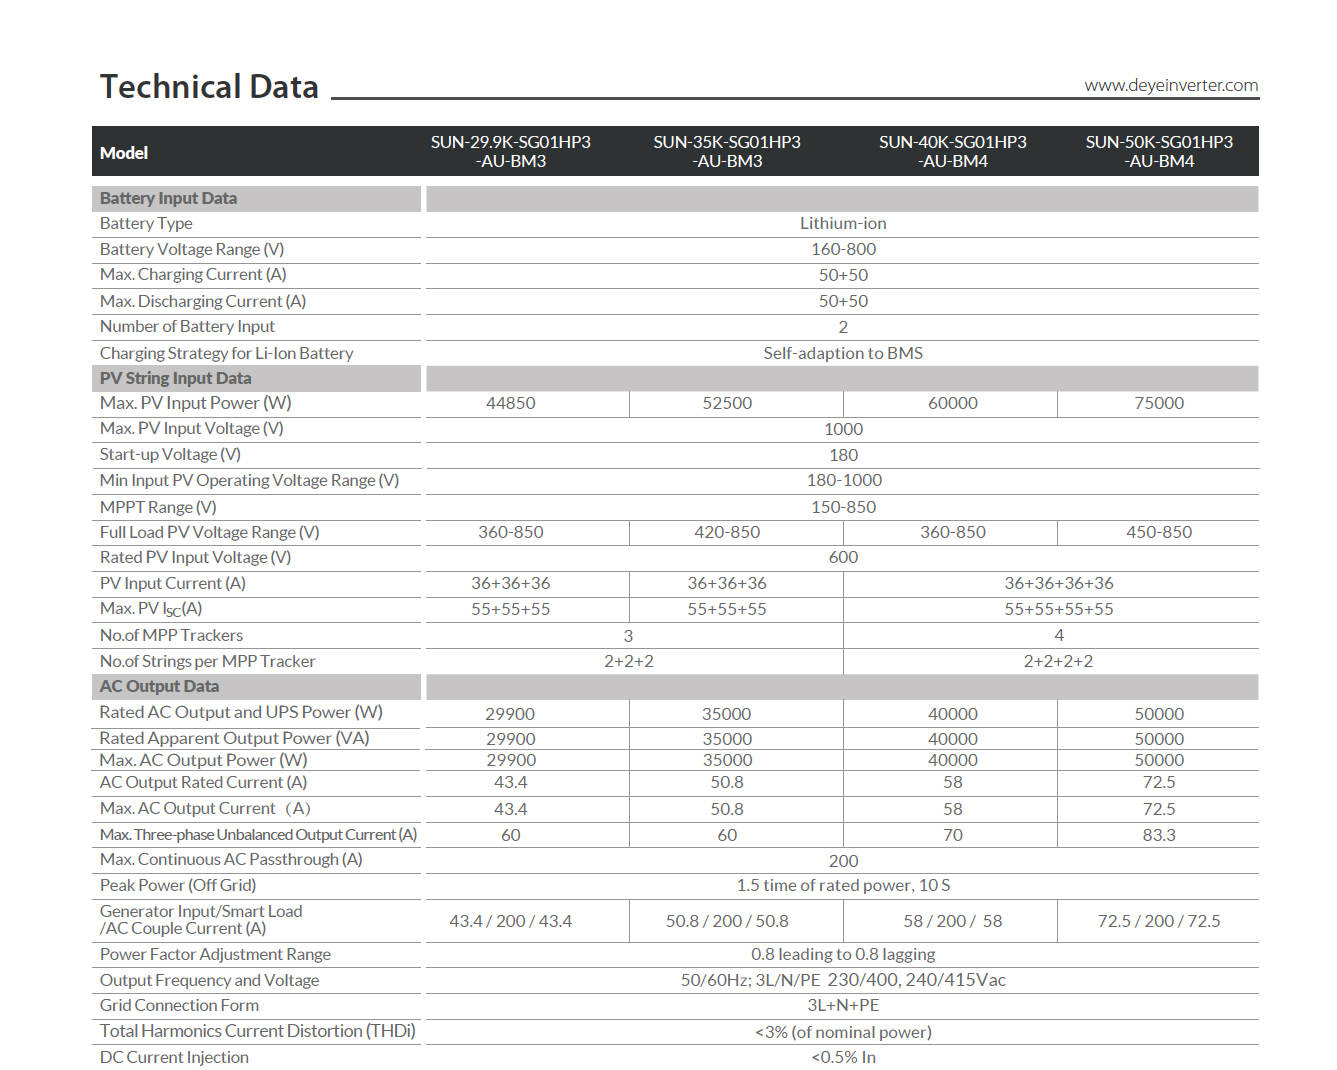
Task: Select the 'PV String Input Data' heading
Action: [175, 378]
